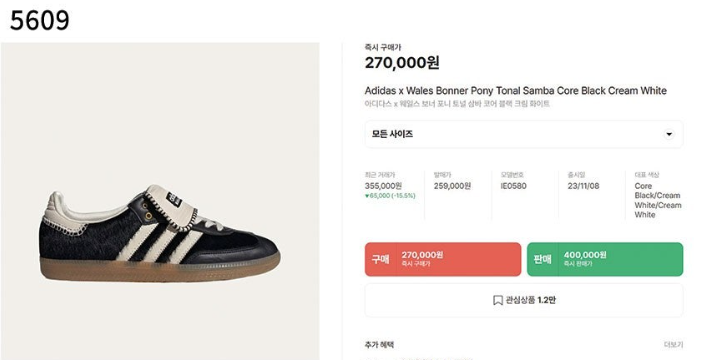The image size is (716, 360).
Task: Open the 모든 사이즈 size selector
Action: click(x=524, y=134)
